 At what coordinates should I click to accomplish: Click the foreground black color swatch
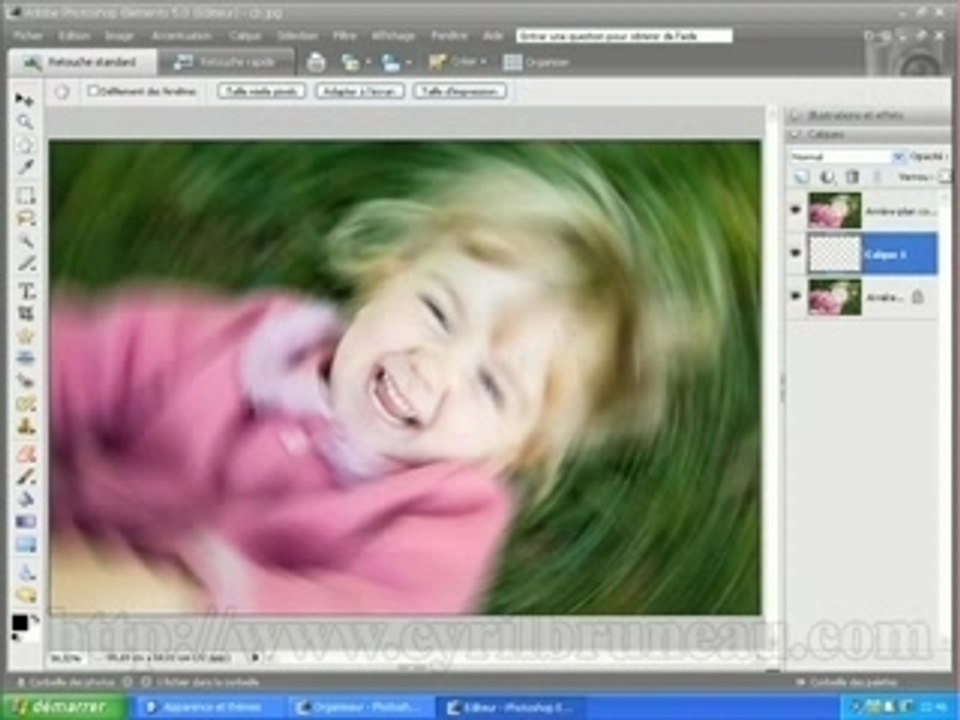coord(20,623)
